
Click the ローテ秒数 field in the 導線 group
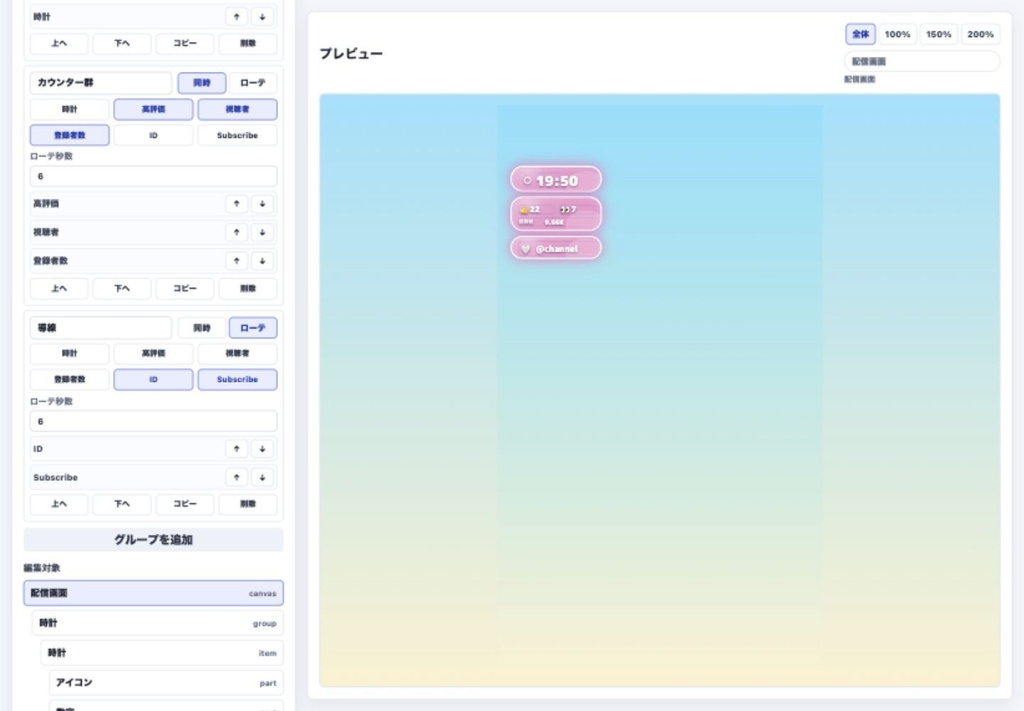point(153,421)
